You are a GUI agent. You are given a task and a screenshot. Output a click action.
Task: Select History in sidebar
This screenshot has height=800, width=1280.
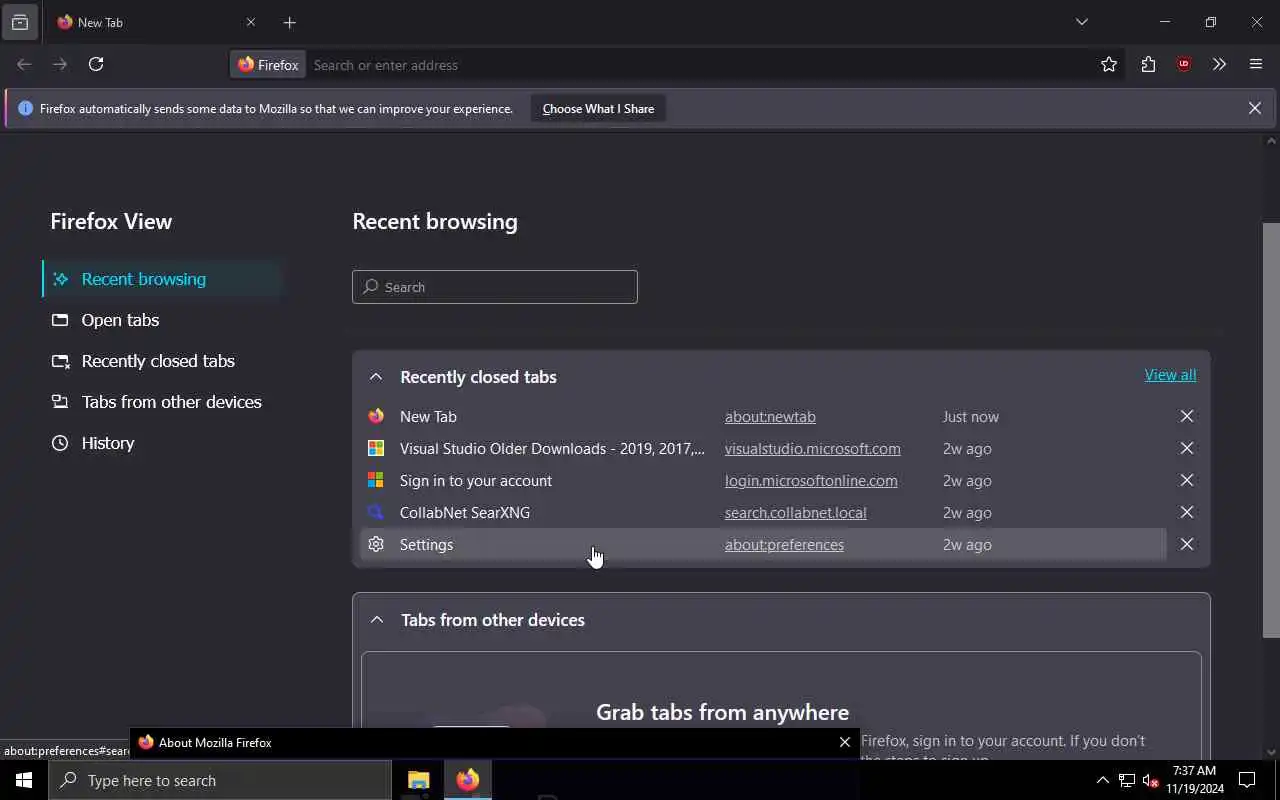163,443
